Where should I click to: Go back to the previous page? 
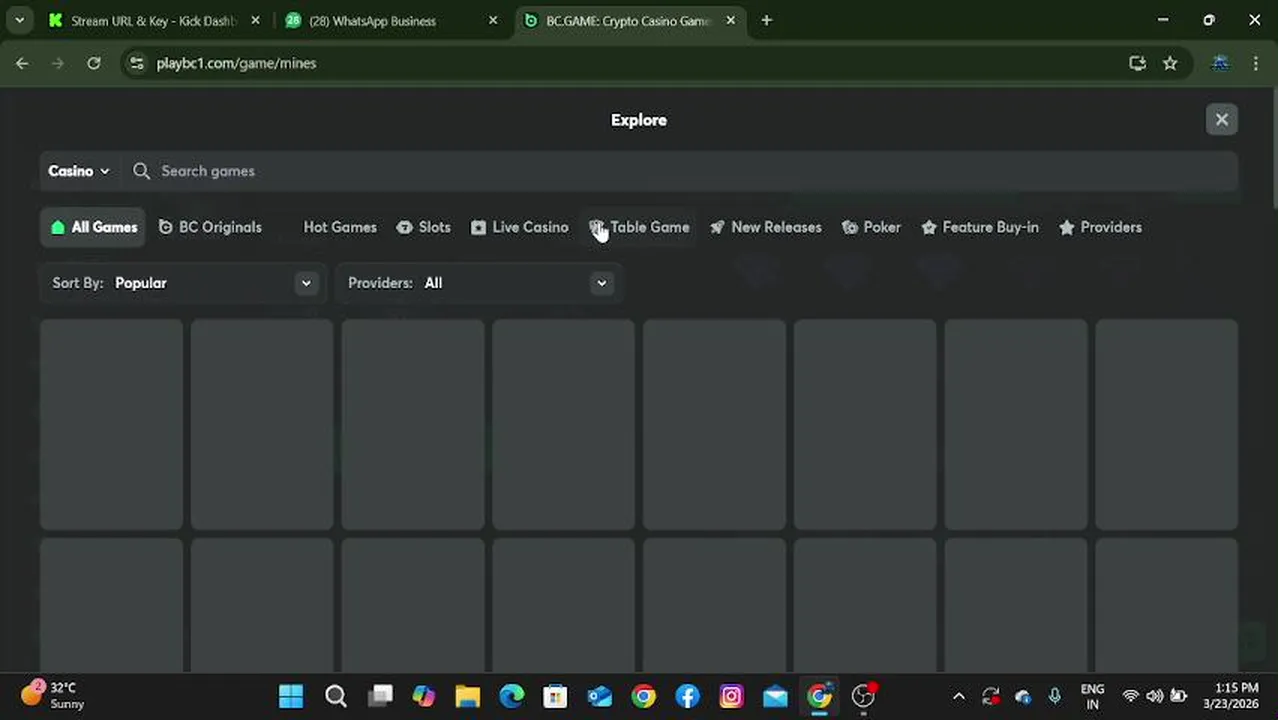22,63
